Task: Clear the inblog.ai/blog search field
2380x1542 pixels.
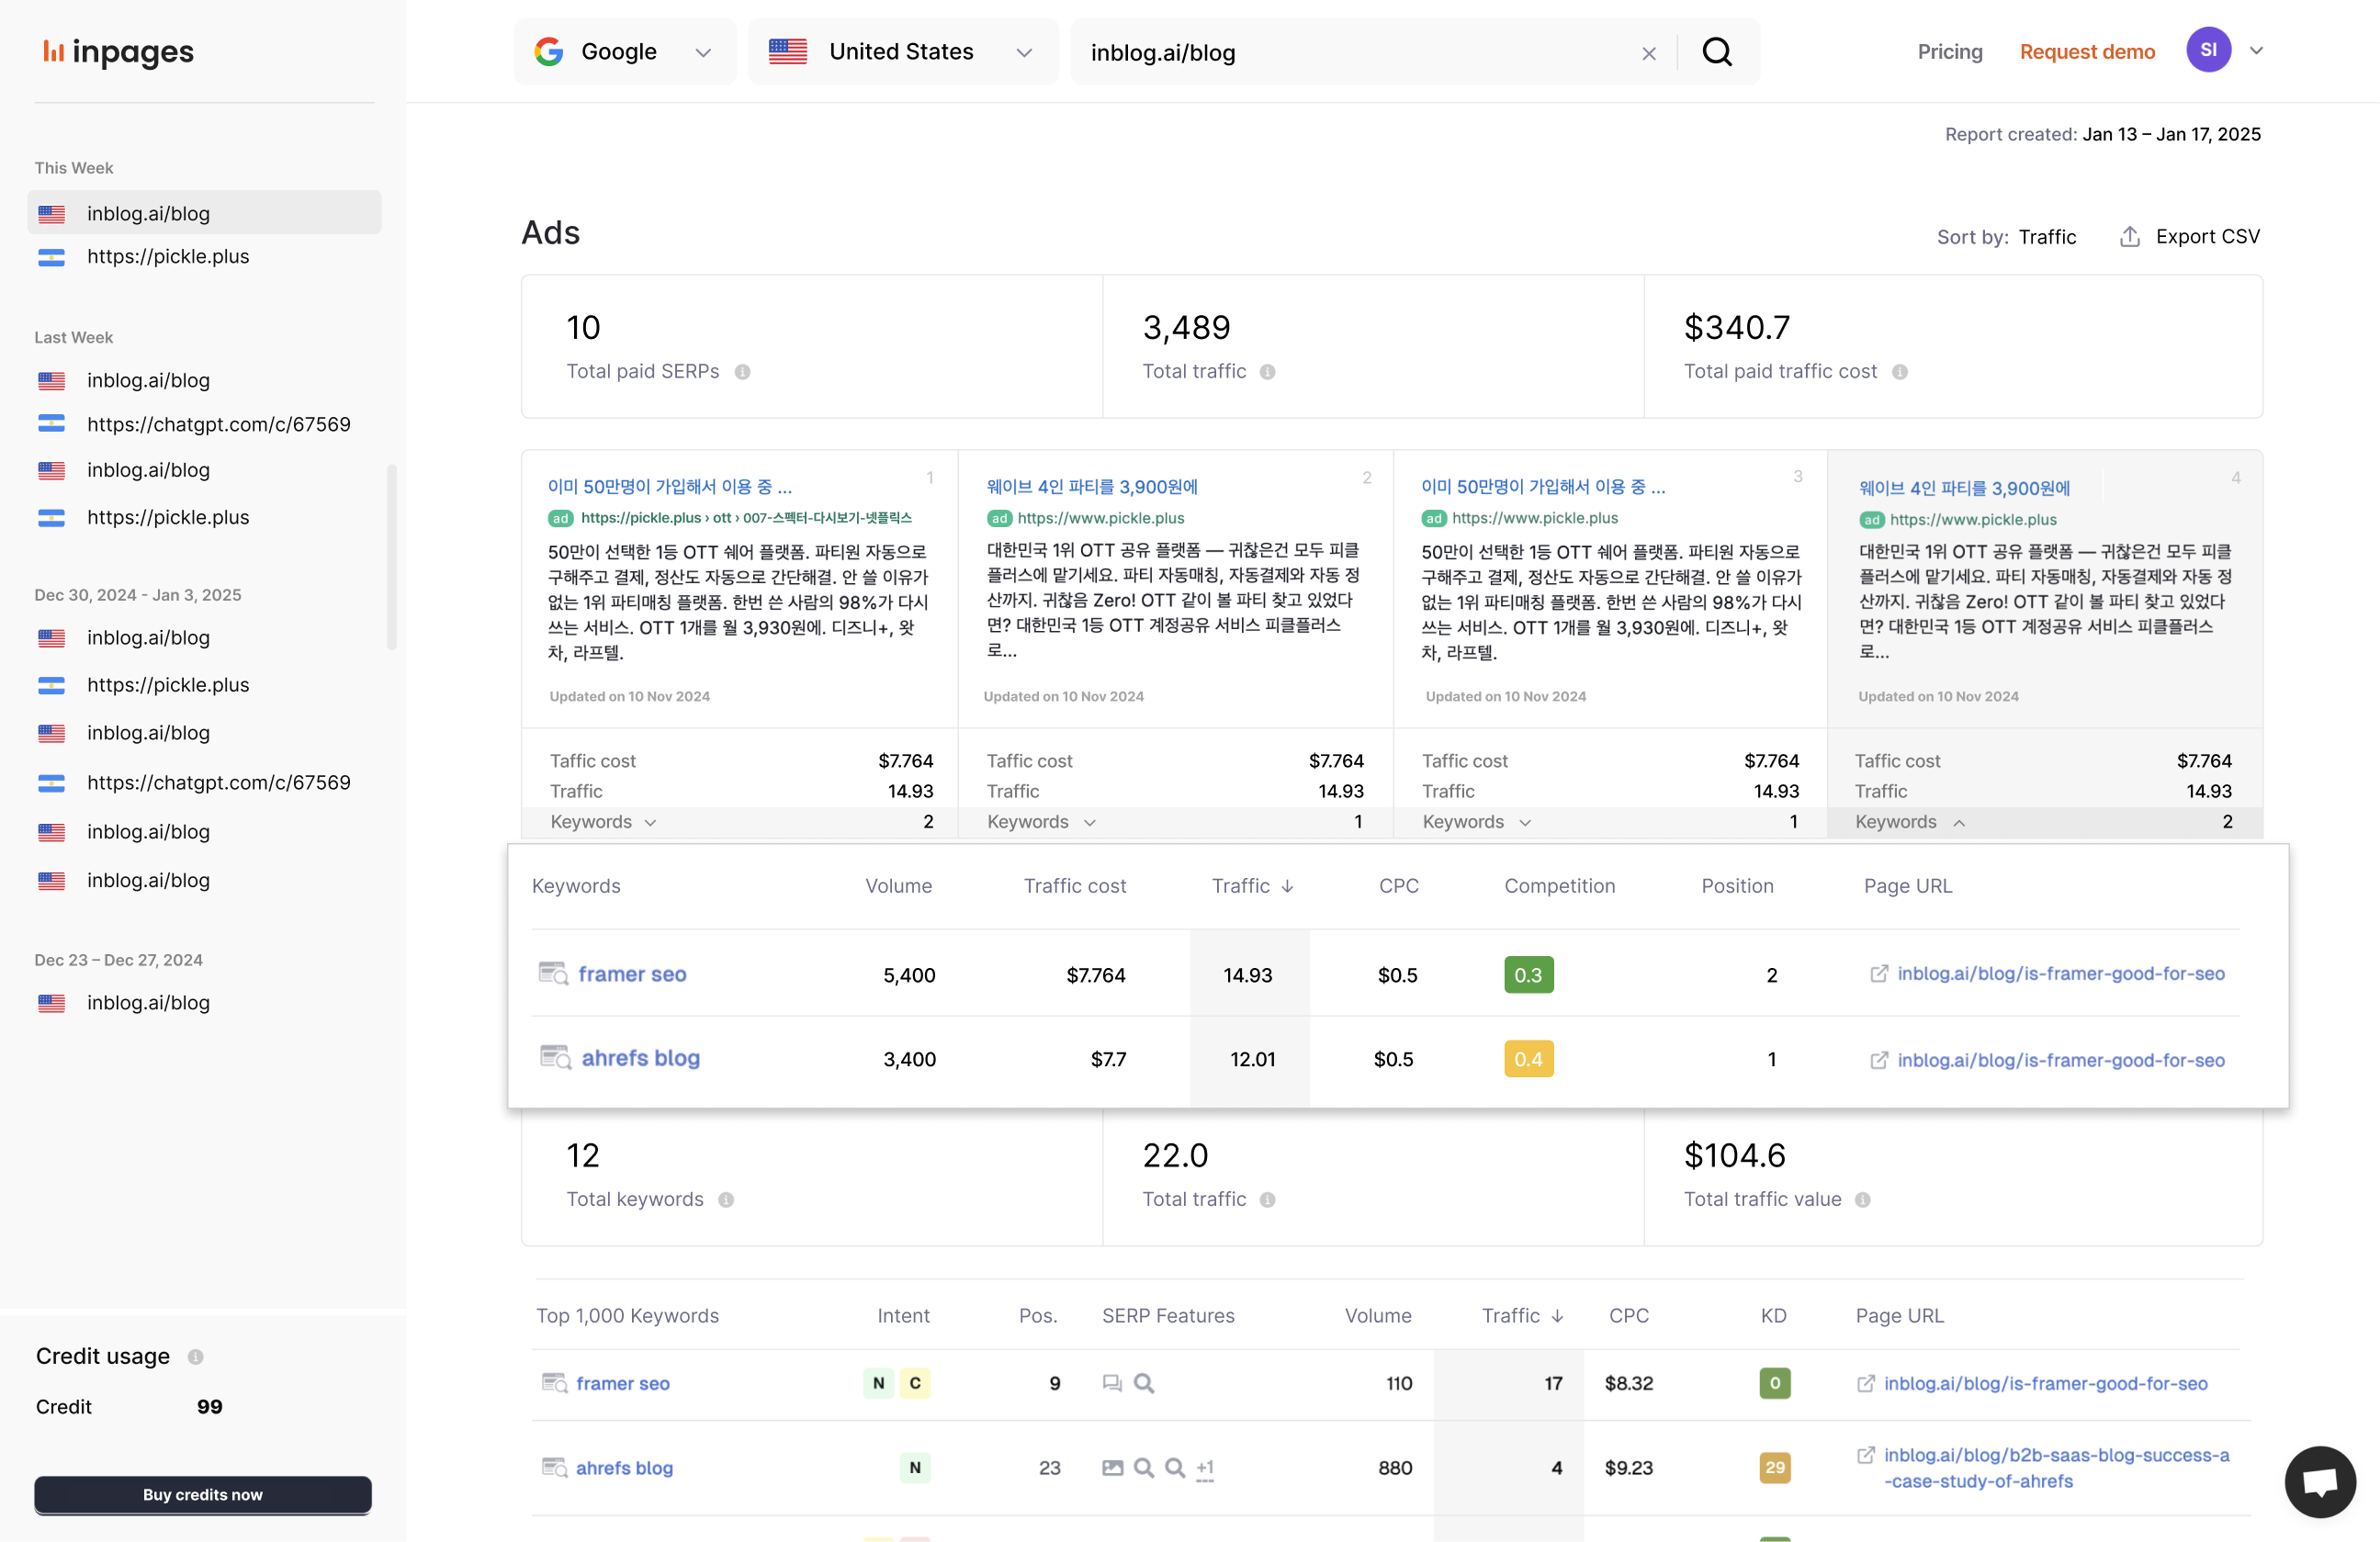Action: 1649,54
